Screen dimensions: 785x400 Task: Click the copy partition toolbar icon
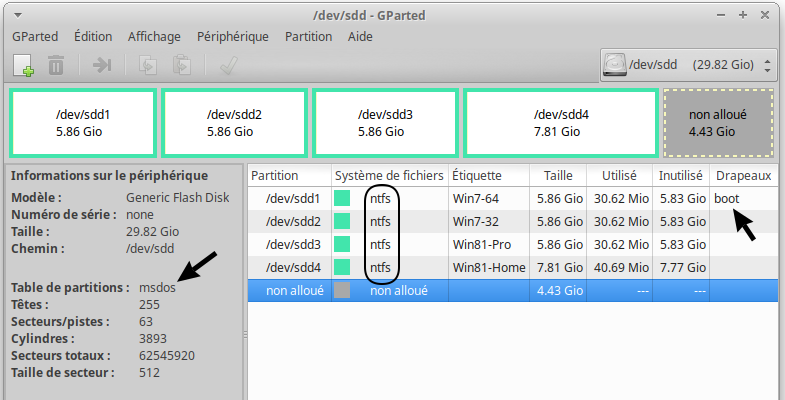coord(147,66)
